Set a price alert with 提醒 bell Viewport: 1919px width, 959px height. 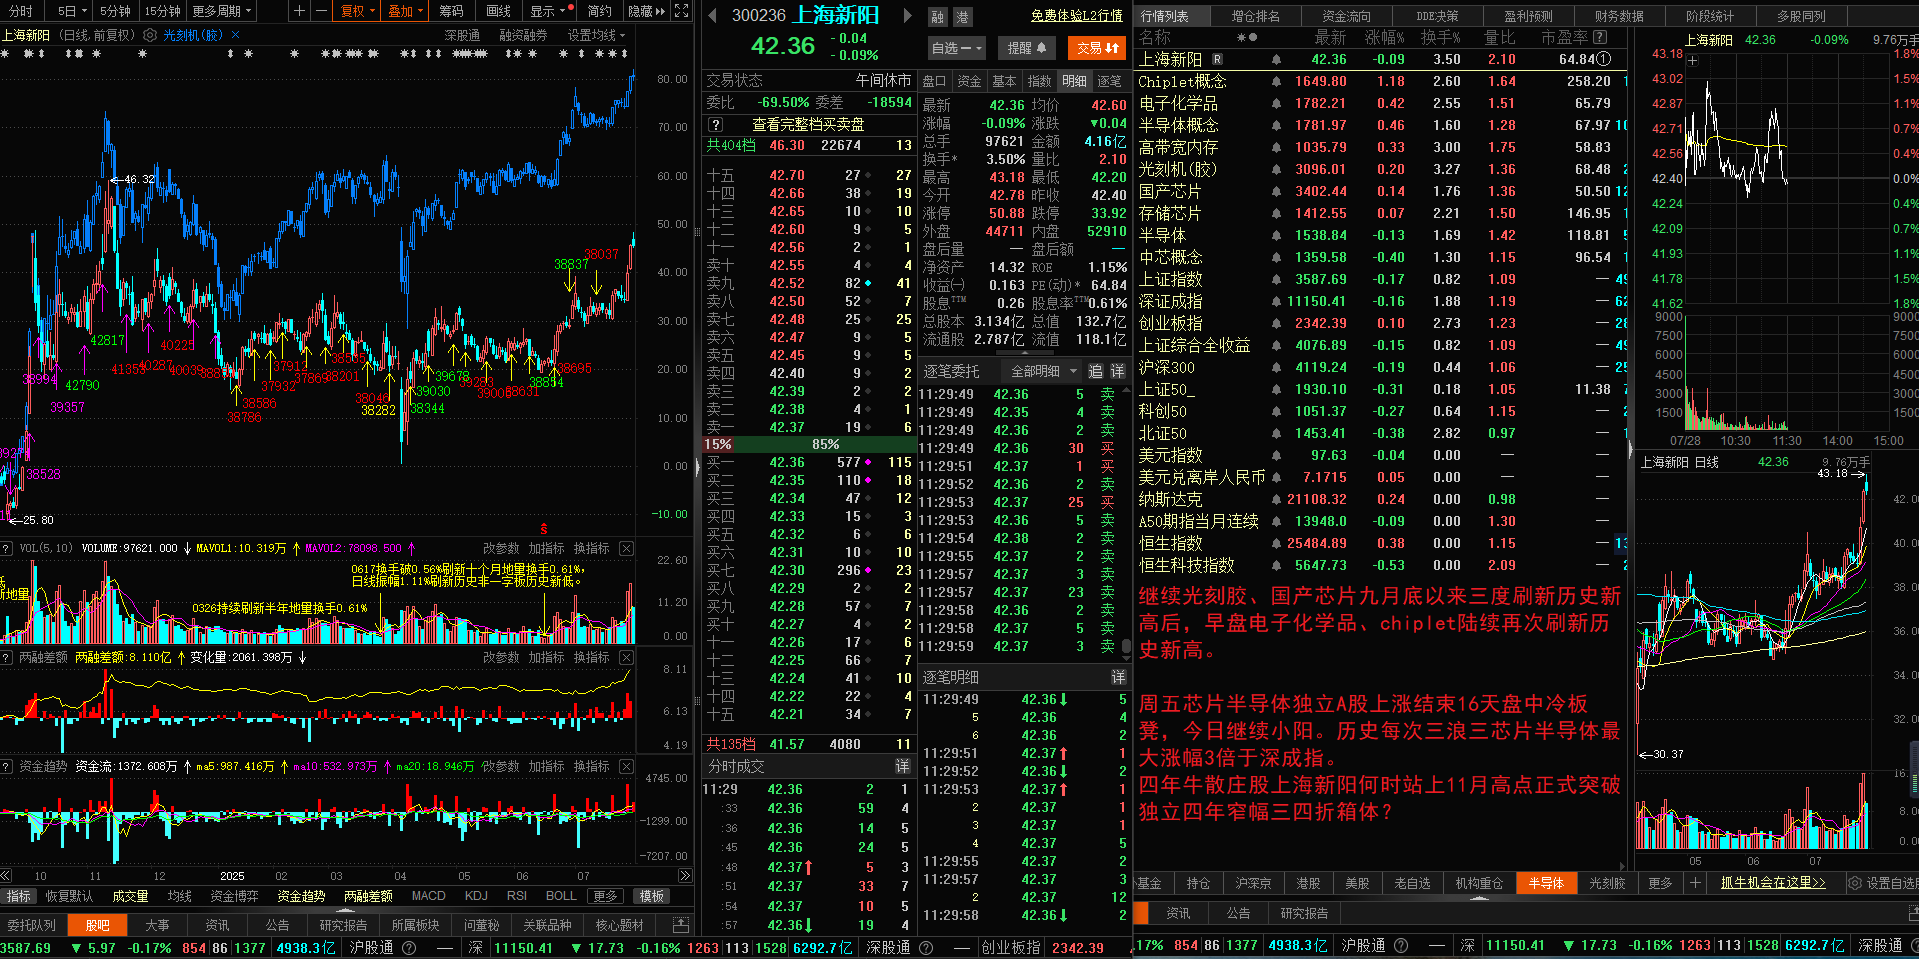click(1026, 47)
